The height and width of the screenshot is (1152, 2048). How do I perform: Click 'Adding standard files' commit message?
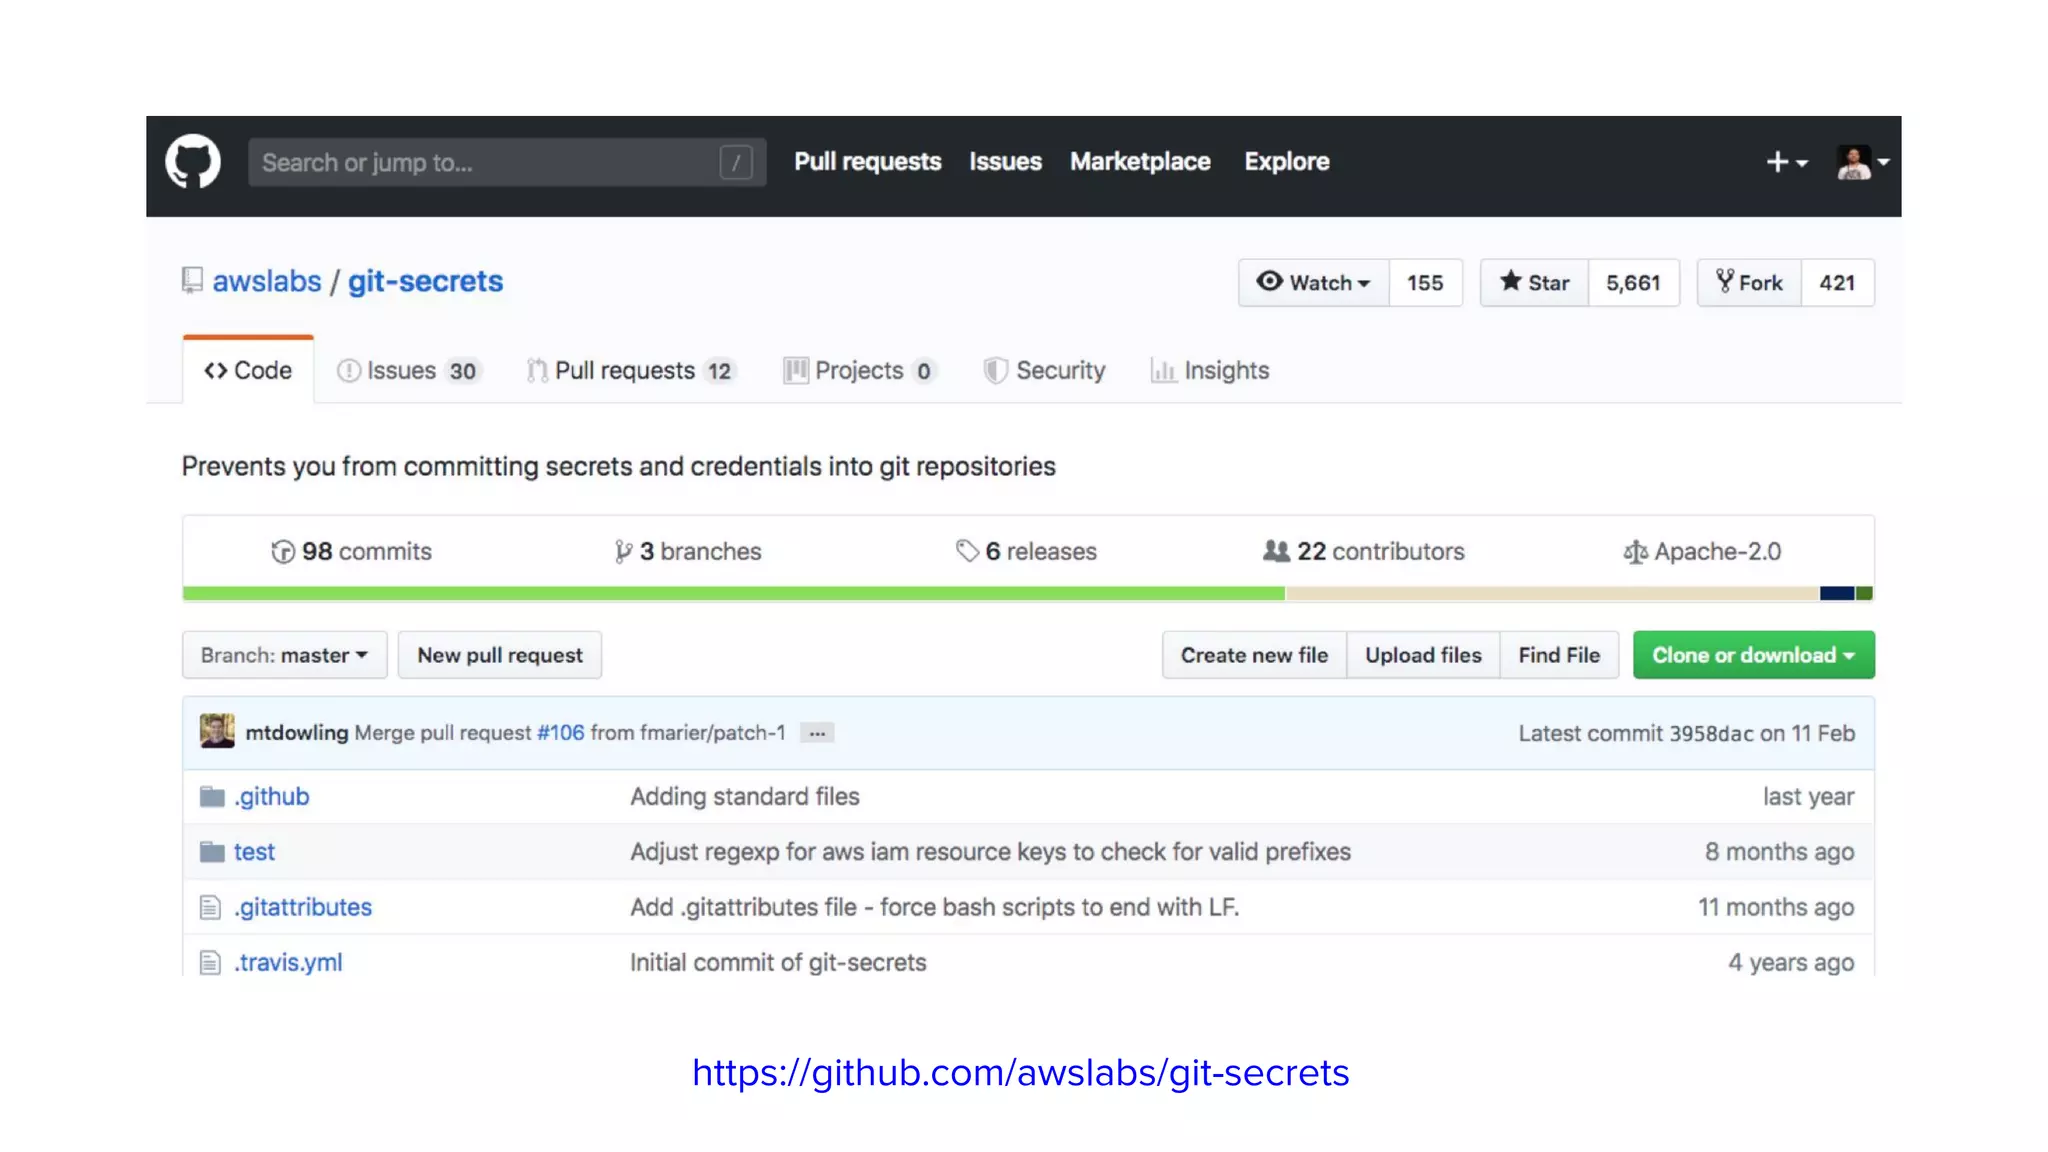745,797
